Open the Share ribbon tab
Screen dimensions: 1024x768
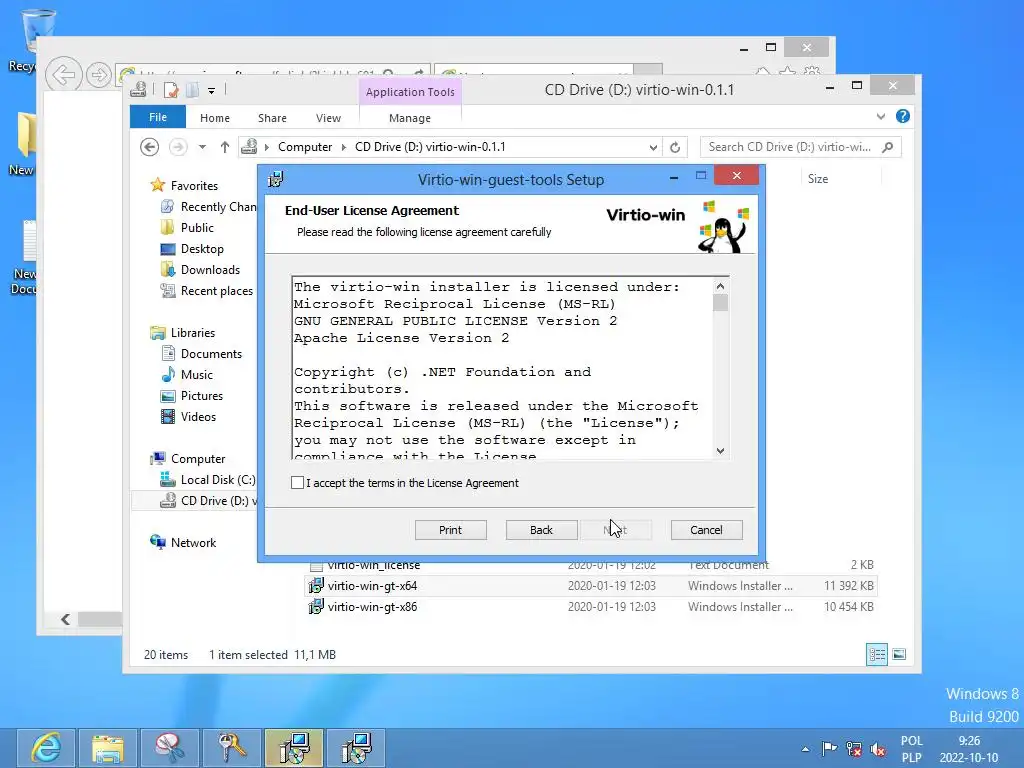[x=272, y=118]
